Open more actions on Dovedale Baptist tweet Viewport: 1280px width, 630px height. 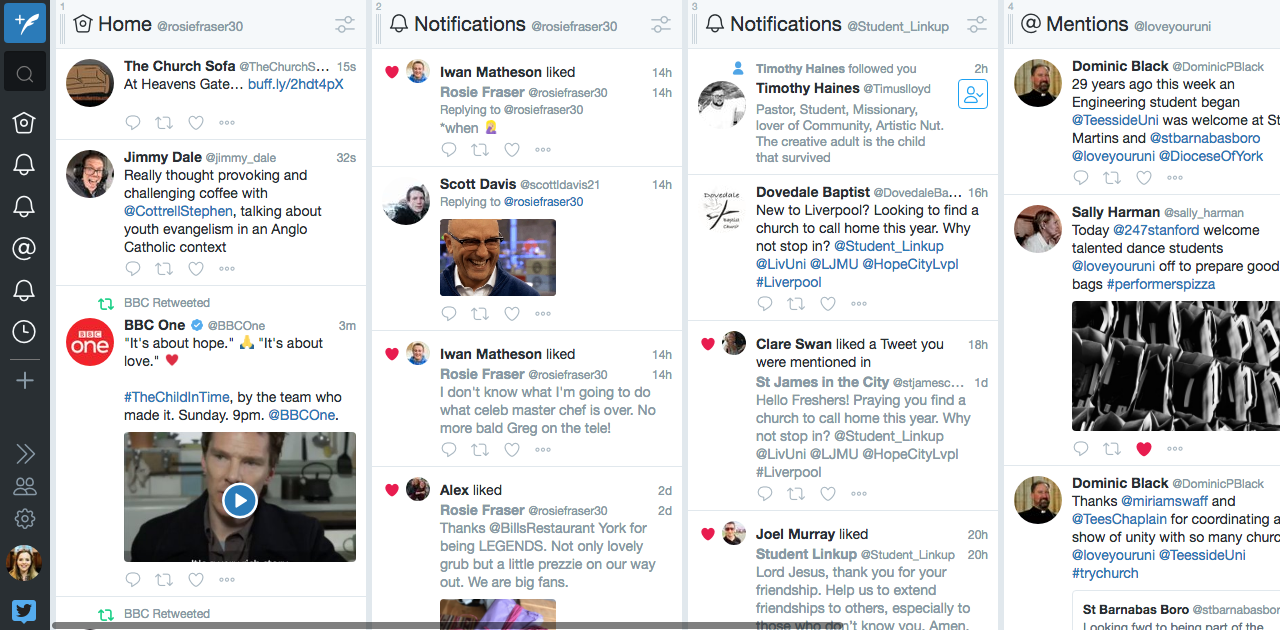tap(859, 304)
